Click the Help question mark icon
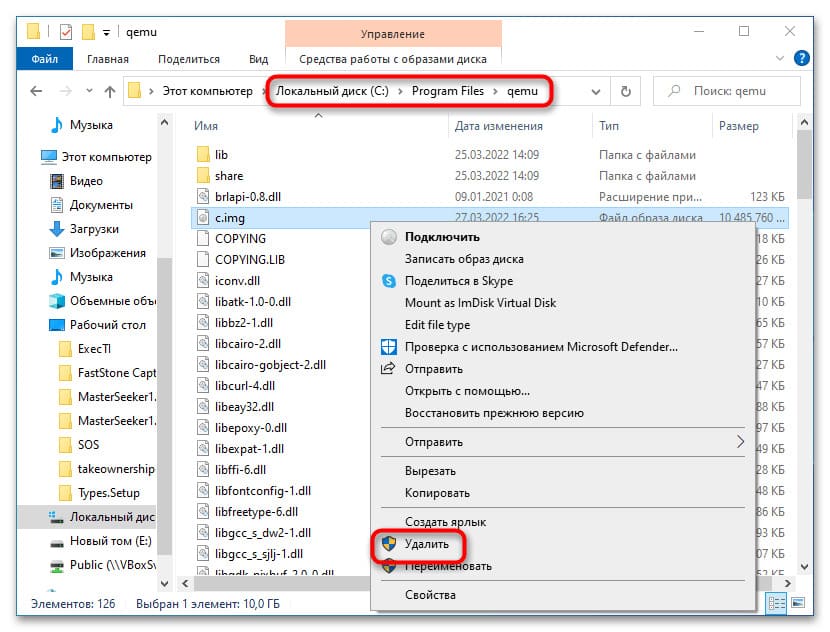 point(803,59)
